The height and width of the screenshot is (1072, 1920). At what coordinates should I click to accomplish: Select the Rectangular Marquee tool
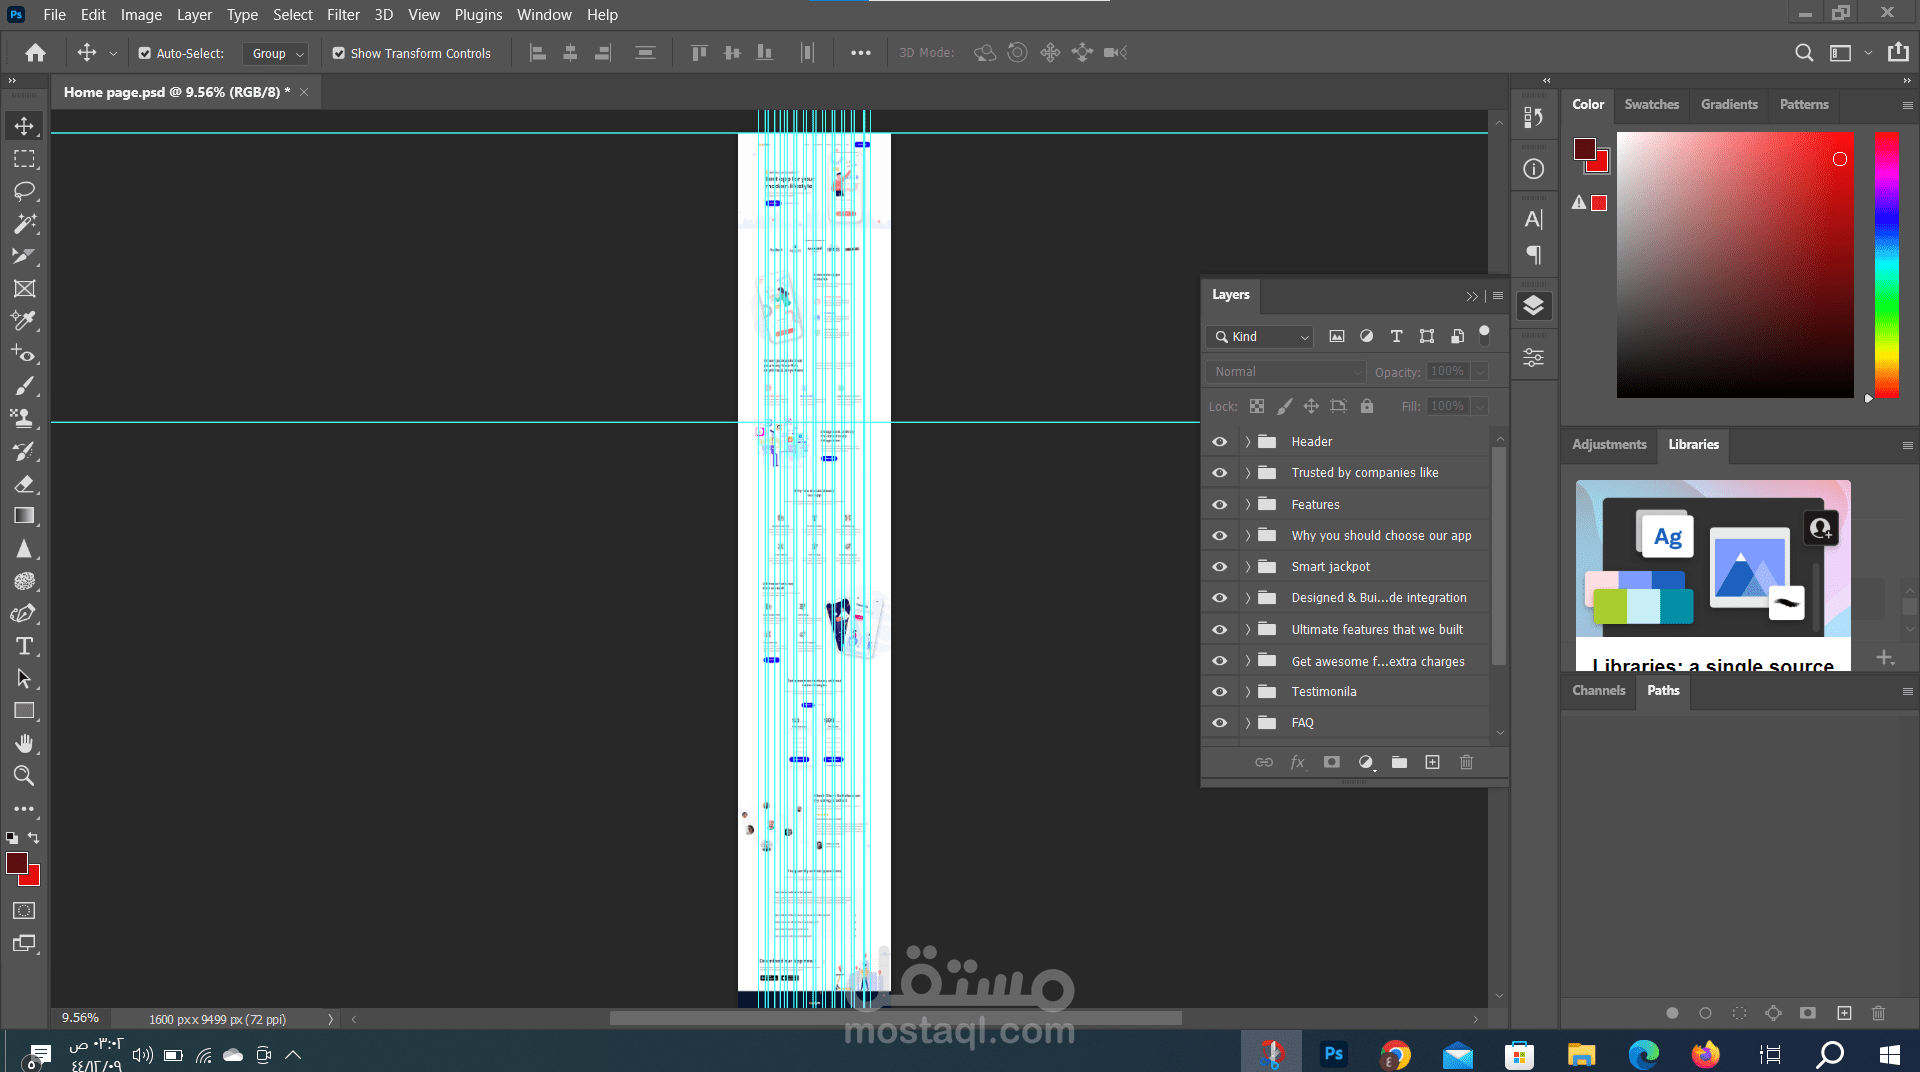pos(24,159)
